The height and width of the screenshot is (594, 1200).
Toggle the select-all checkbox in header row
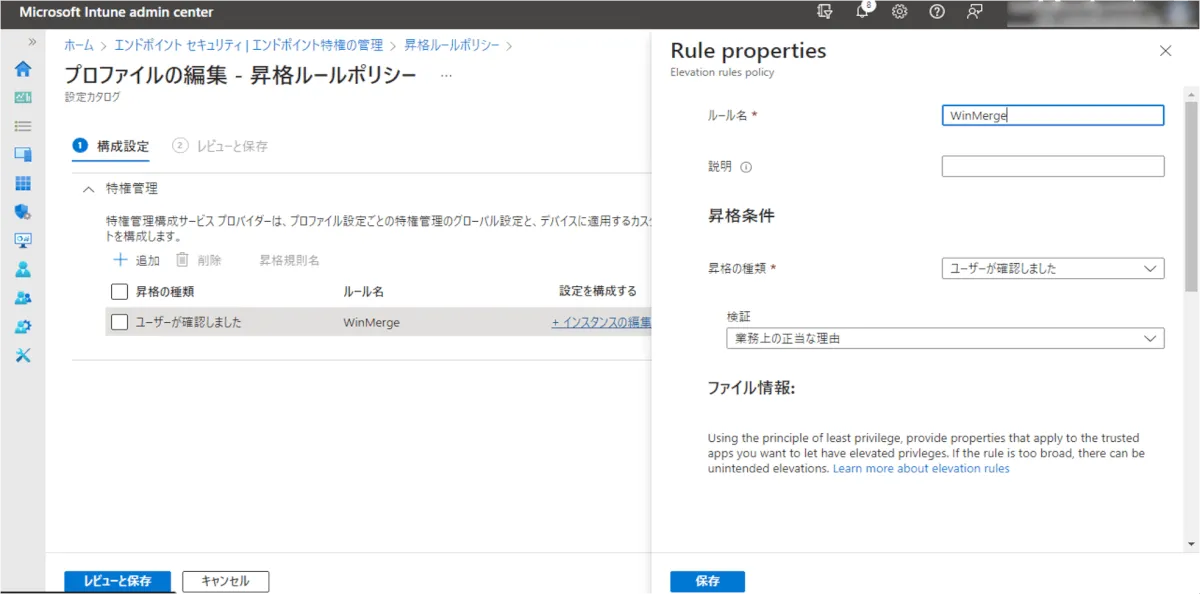click(x=119, y=292)
